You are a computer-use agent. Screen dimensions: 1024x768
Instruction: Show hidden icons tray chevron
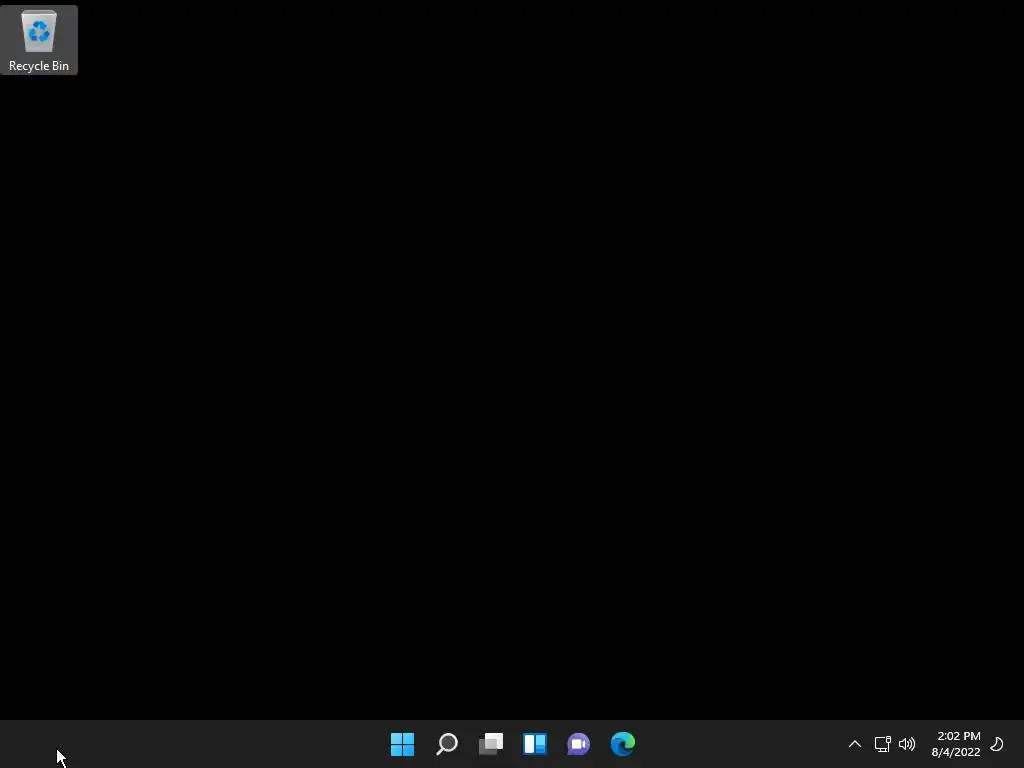click(855, 744)
